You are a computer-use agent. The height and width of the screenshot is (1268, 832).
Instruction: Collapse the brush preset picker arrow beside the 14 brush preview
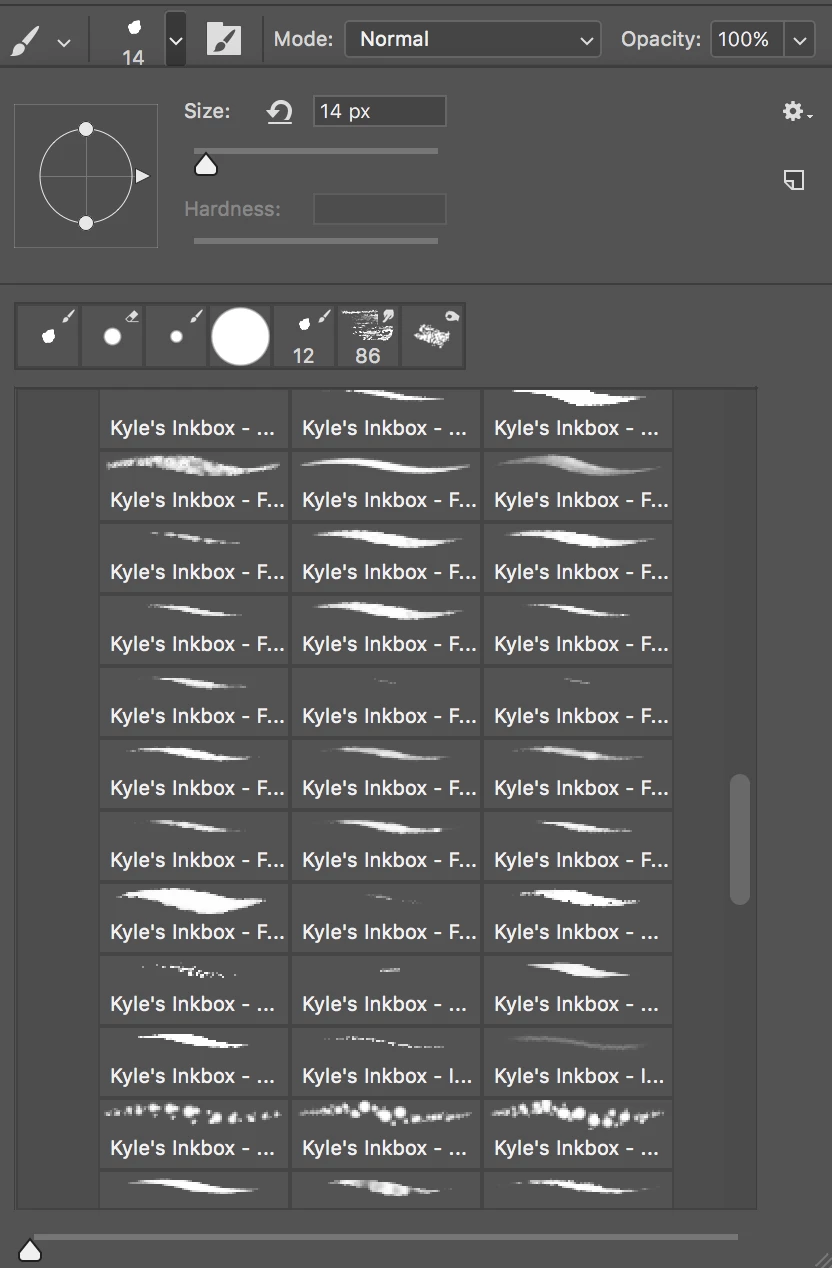[x=176, y=40]
